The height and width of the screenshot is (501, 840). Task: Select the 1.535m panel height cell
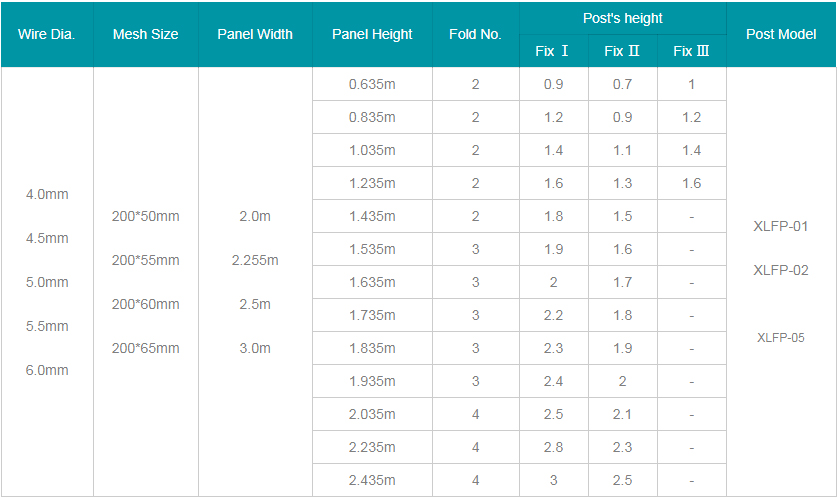click(372, 249)
